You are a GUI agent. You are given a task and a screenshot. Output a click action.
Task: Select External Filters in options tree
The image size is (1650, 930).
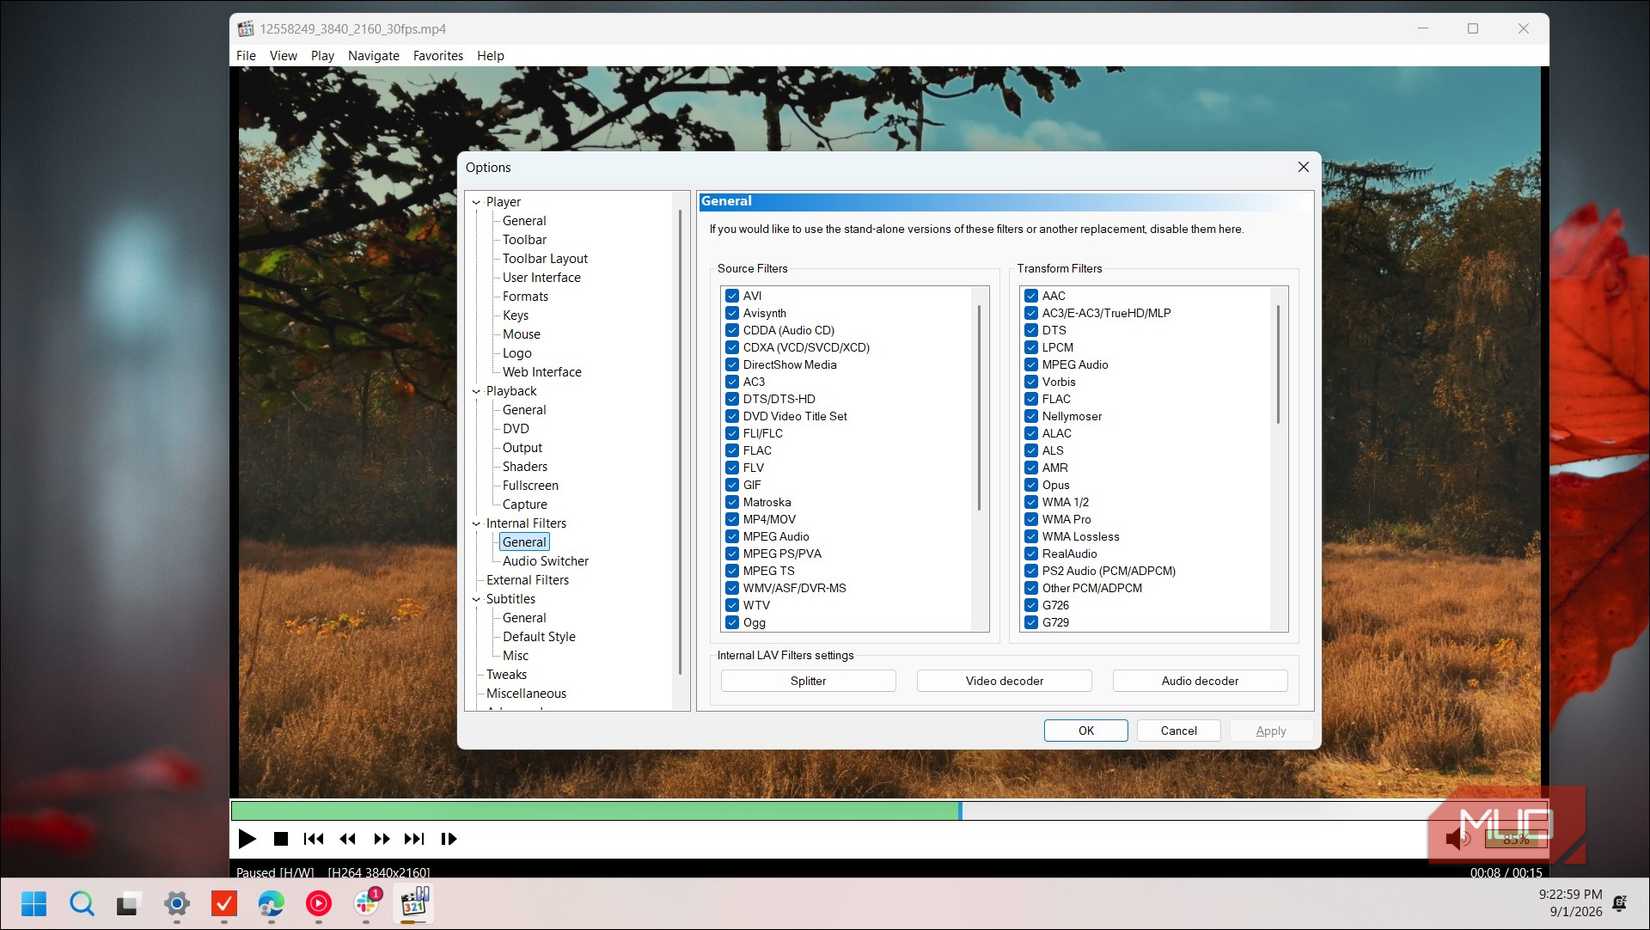(527, 580)
